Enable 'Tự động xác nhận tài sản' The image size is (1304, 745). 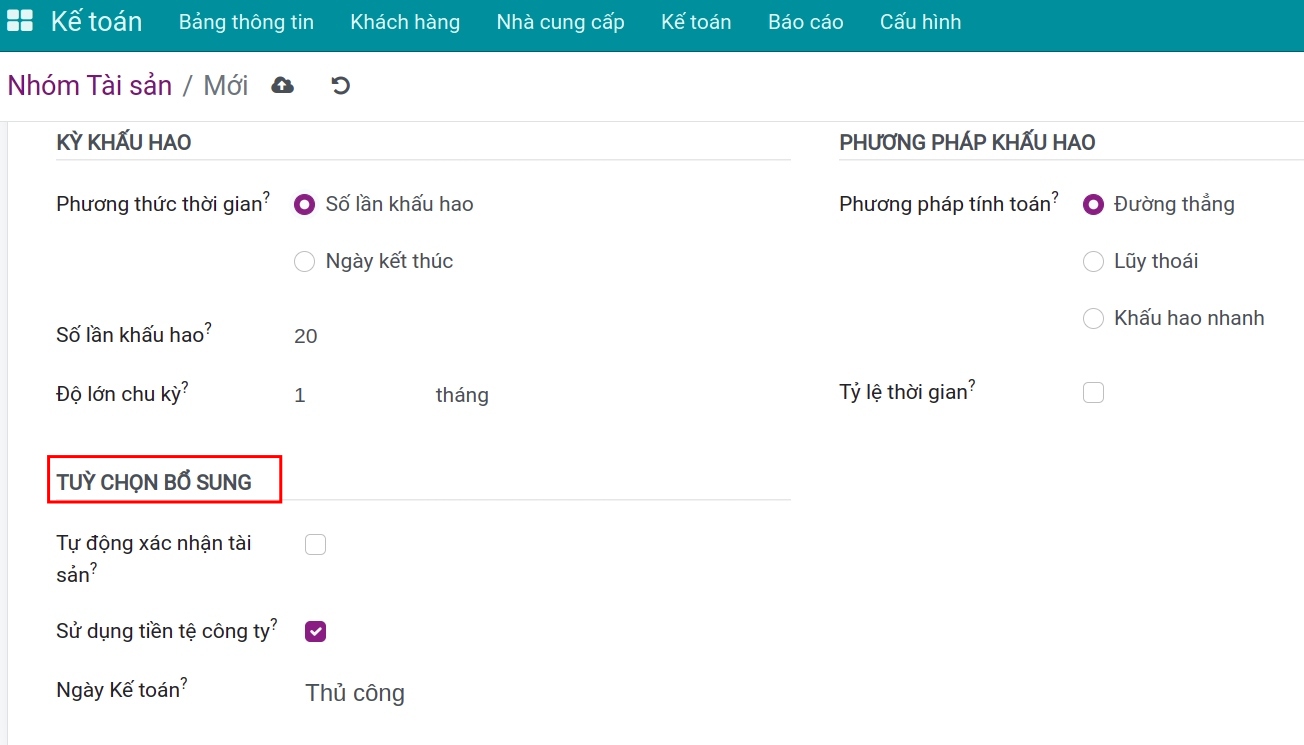315,543
